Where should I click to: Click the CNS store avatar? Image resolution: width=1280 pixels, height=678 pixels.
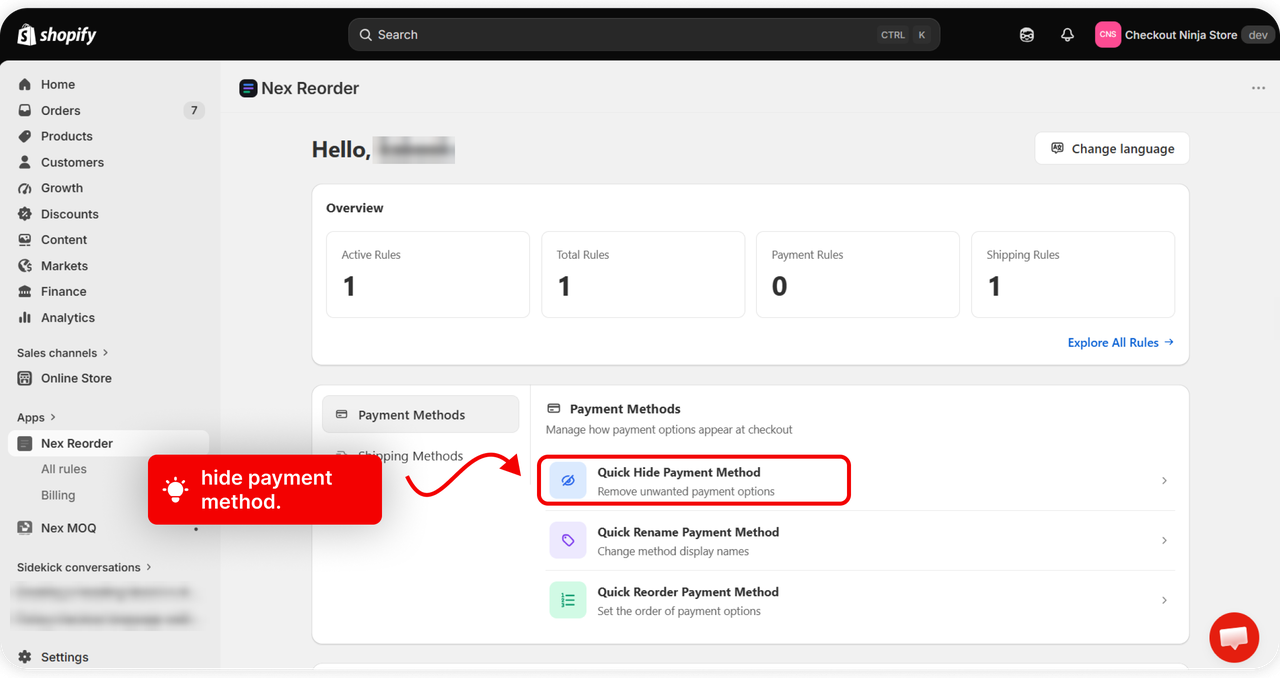(1108, 35)
